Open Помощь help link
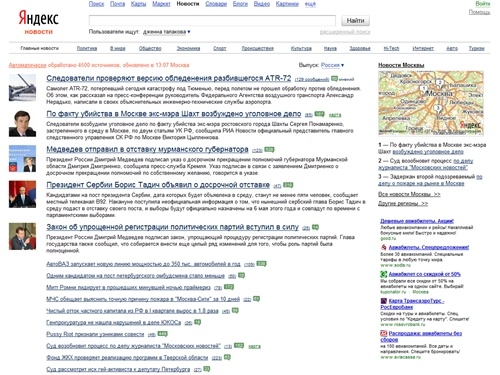This screenshot has width=500, height=375. tap(479, 12)
